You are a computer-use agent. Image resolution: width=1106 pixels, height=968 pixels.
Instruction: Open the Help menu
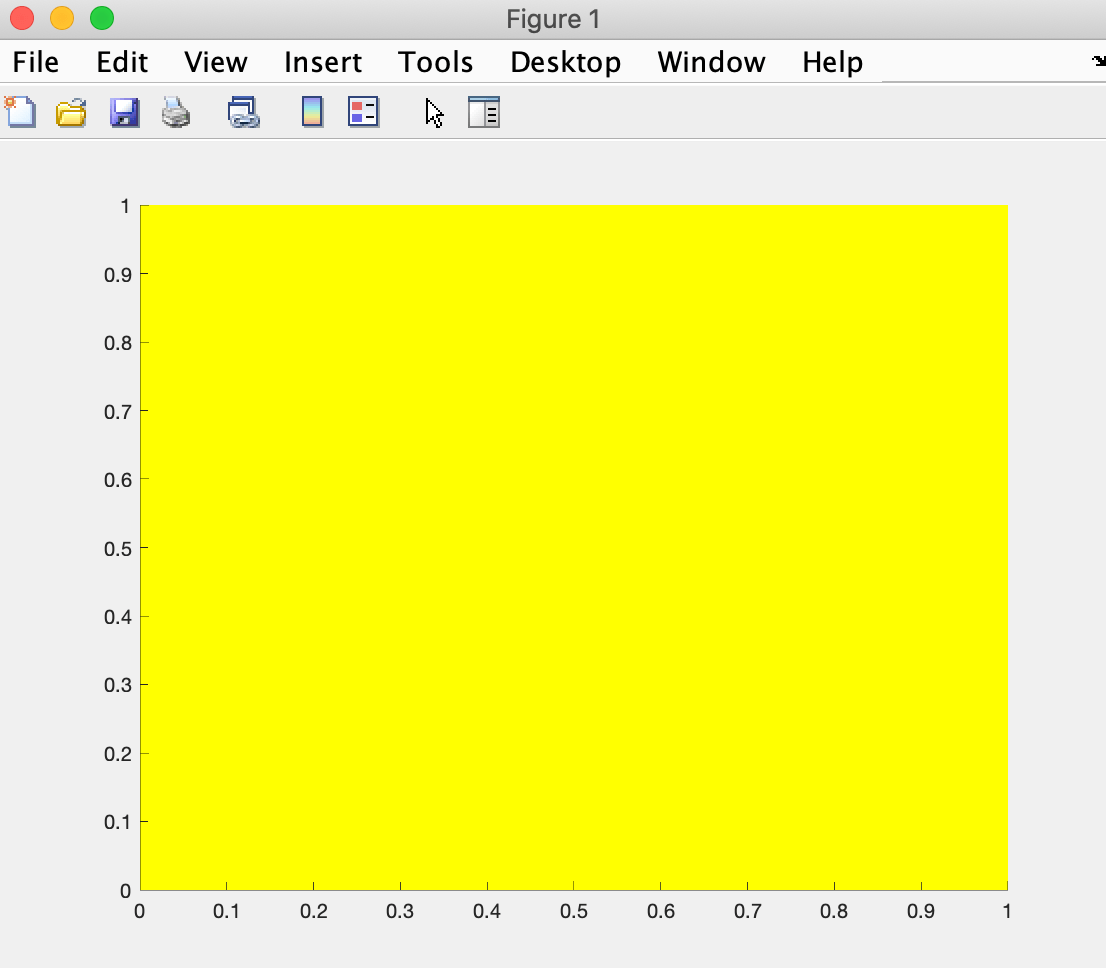point(831,61)
